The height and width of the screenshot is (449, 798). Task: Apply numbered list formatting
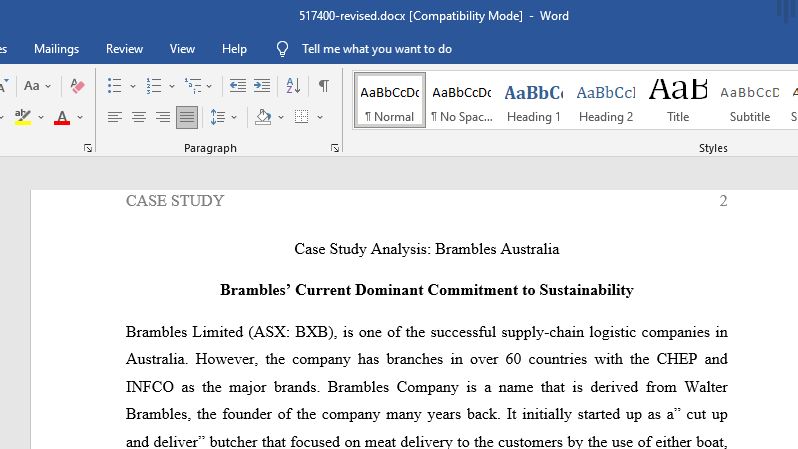pos(154,86)
